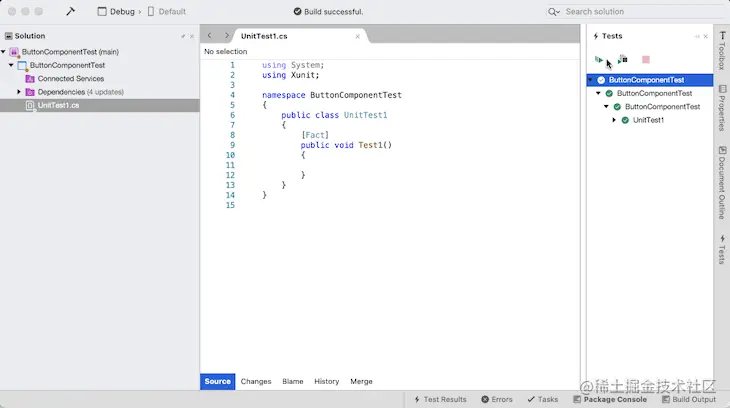
Task: Click 'using Xunit;' on line 2
Action: click(x=291, y=75)
